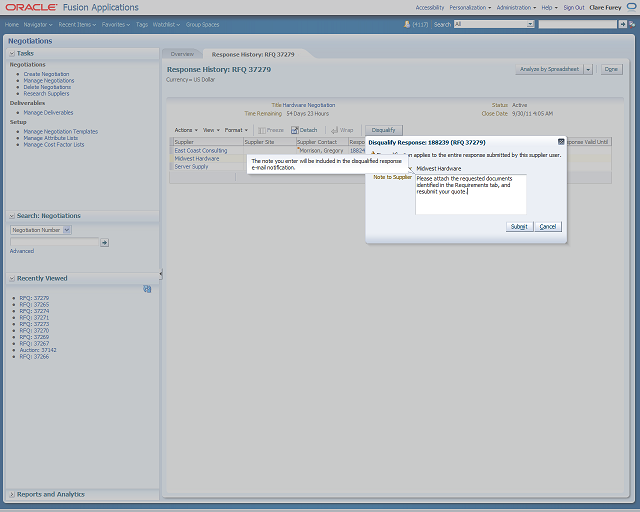Open the Favorites menu
This screenshot has width=640, height=512.
(x=116, y=24)
